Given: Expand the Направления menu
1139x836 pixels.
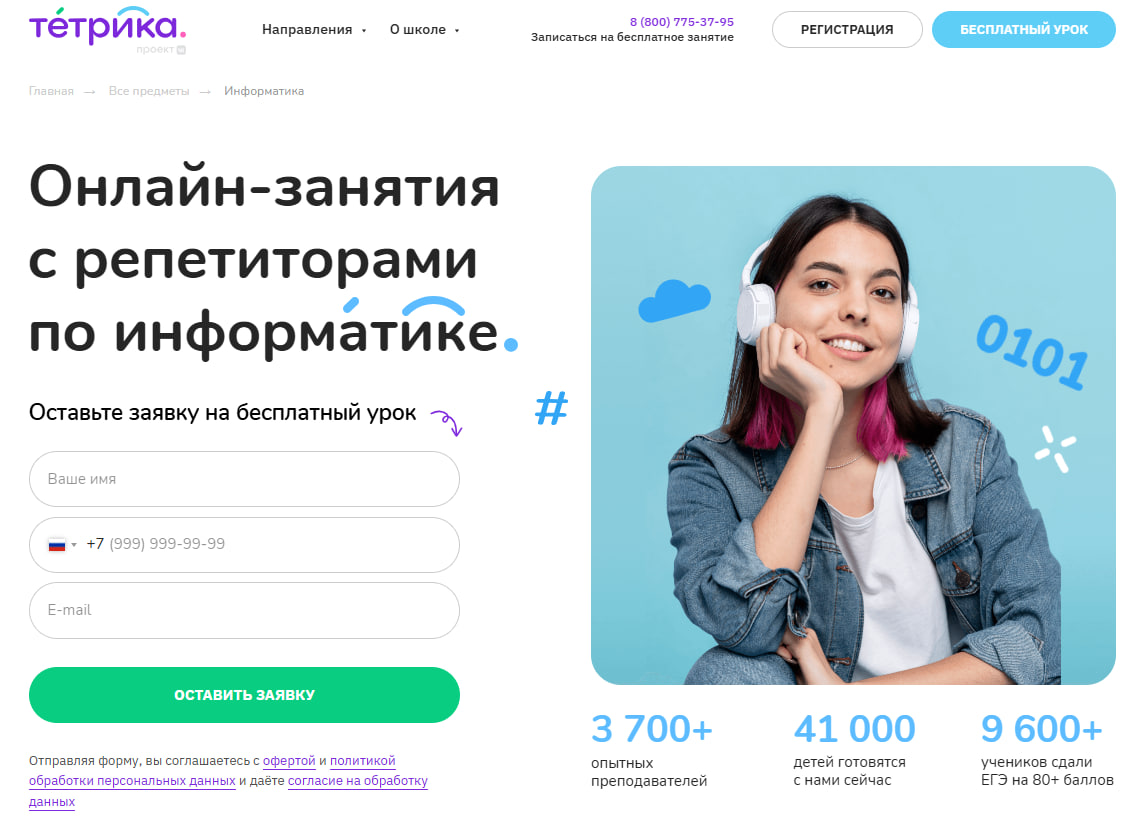Looking at the screenshot, I should [314, 30].
